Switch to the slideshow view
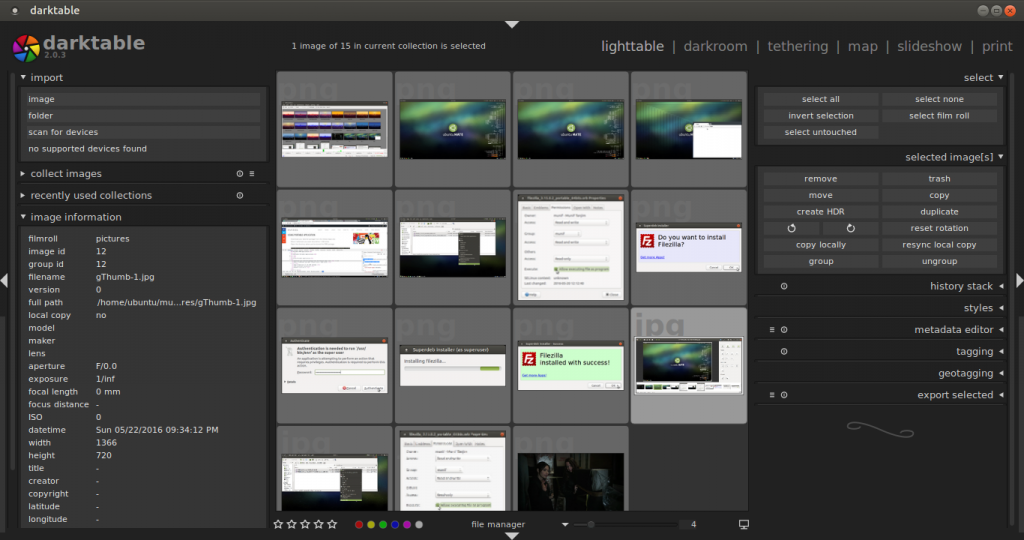1024x540 pixels. (x=929, y=46)
